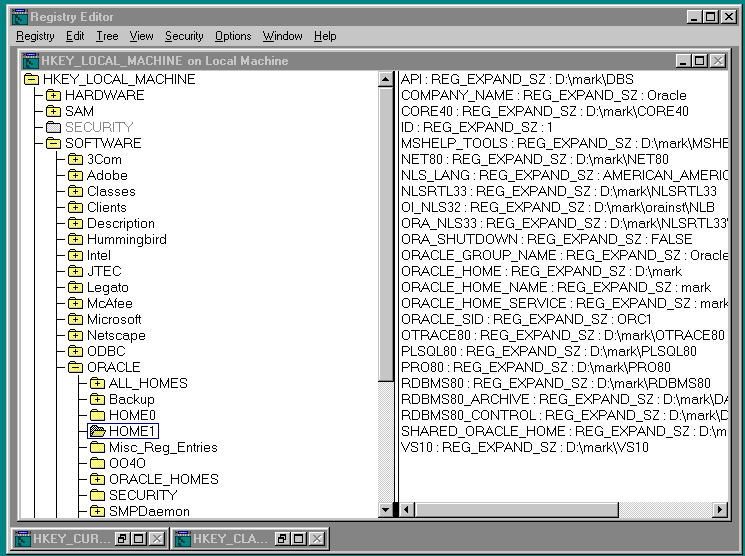Click the open HOME1 folder icon
This screenshot has height=556, width=745.
[x=97, y=431]
